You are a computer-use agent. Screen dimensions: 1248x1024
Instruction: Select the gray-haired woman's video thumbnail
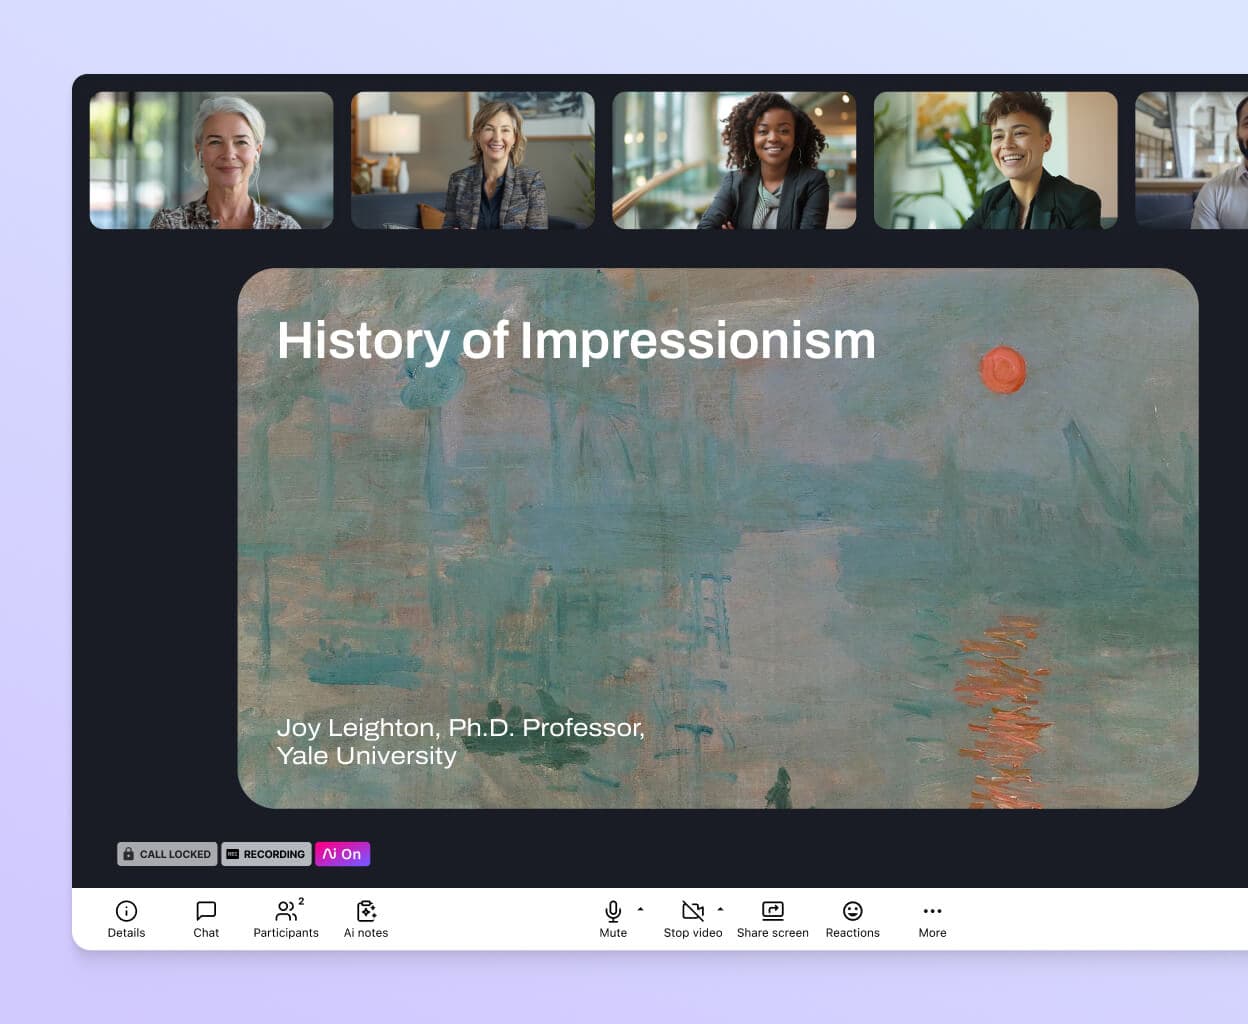[x=211, y=160]
